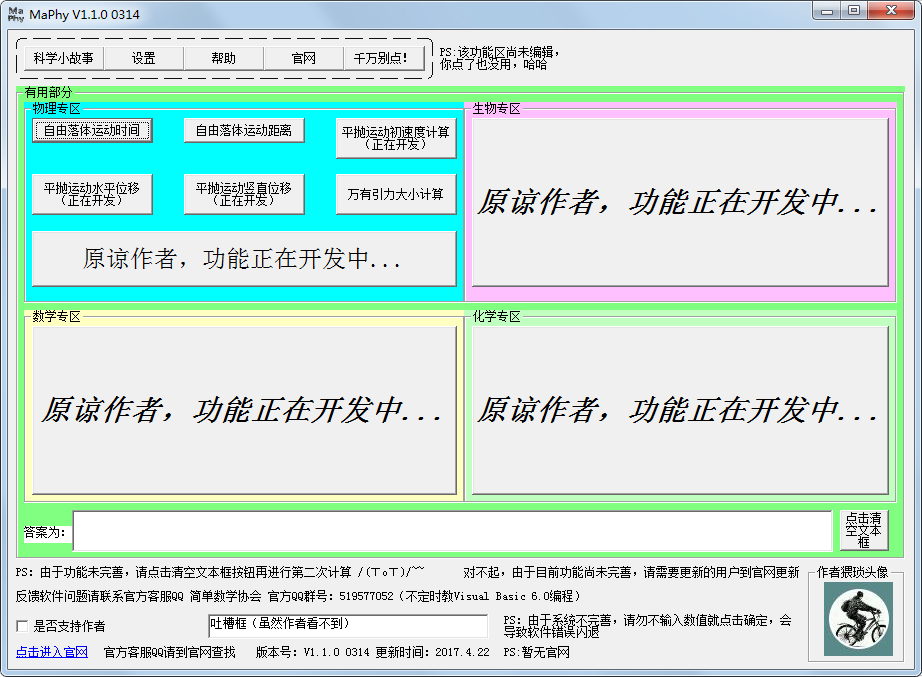Select 平抛运动初速度计算 feature
922x677 pixels.
(395, 137)
